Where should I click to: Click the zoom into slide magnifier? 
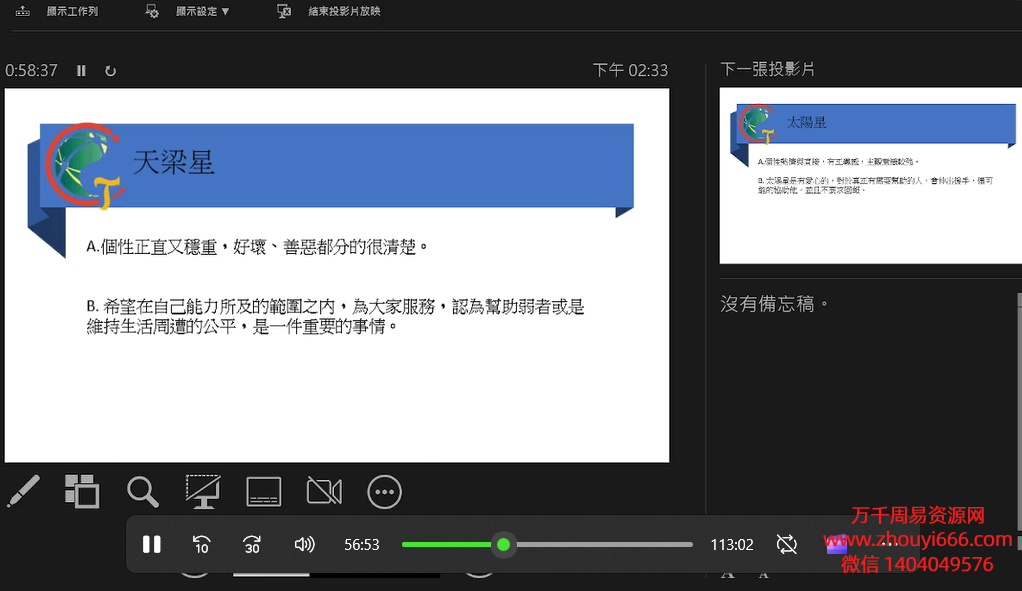pyautogui.click(x=143, y=491)
